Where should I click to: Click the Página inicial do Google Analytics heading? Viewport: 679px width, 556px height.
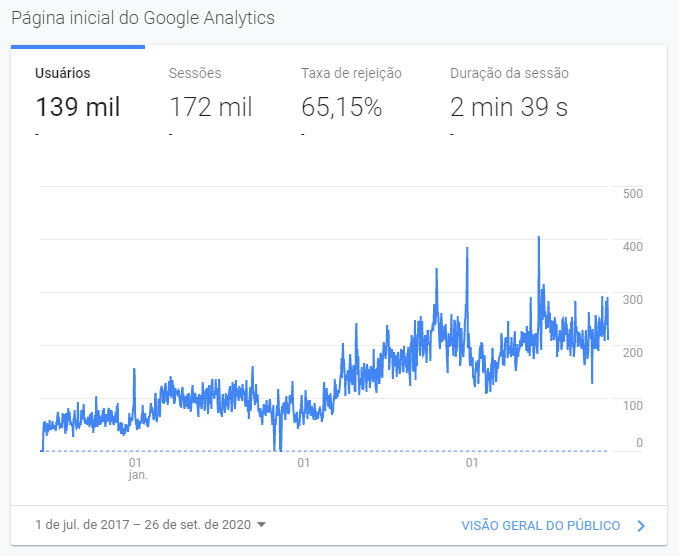click(x=143, y=19)
